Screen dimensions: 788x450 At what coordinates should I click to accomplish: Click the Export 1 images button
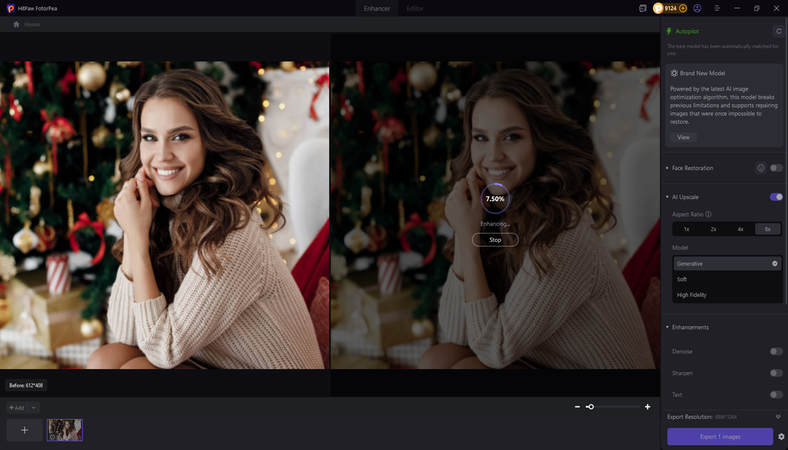tap(720, 437)
